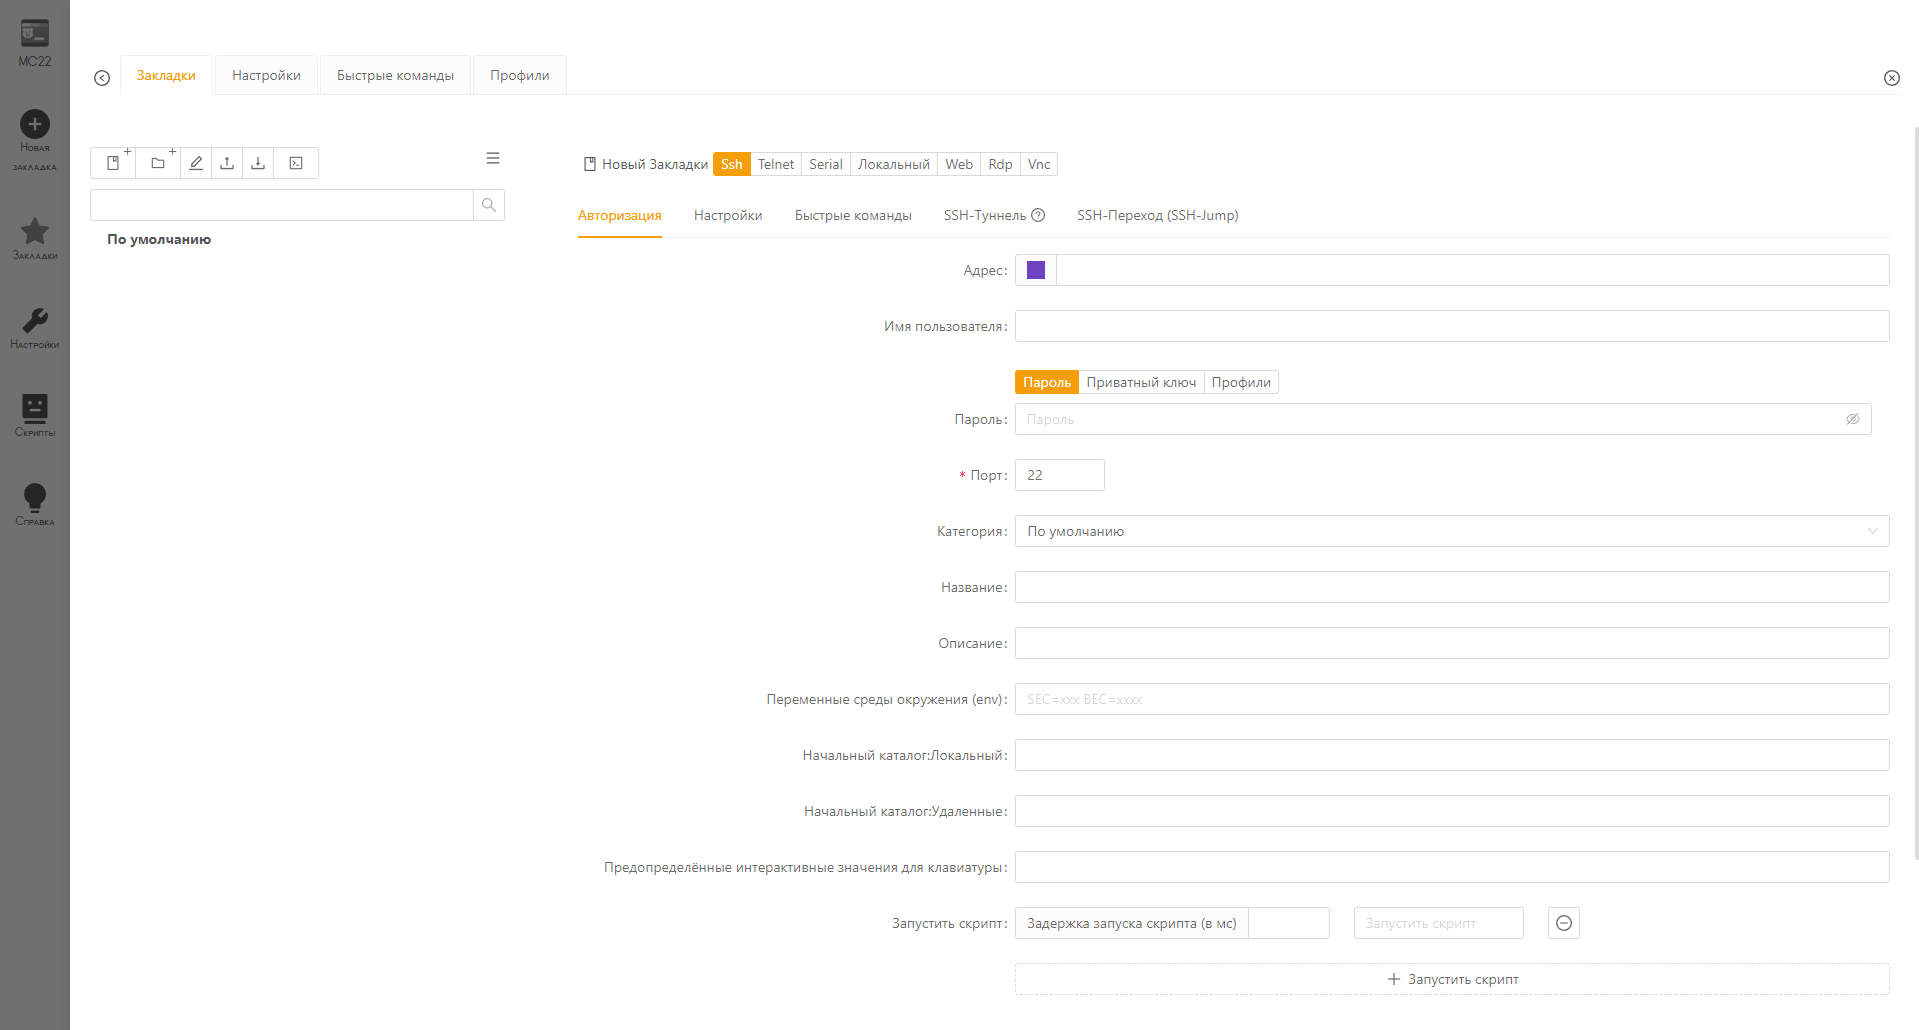
Task: Open Bookmarks via the star sidebar icon
Action: point(35,232)
